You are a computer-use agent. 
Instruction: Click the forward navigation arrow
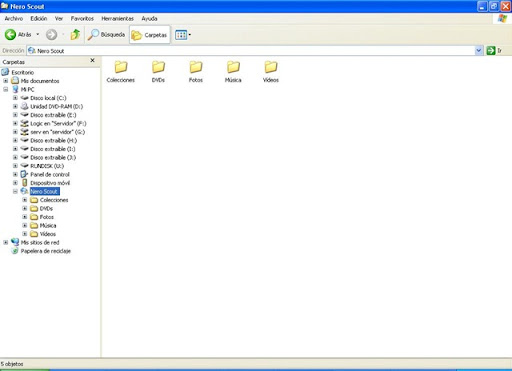point(51,34)
